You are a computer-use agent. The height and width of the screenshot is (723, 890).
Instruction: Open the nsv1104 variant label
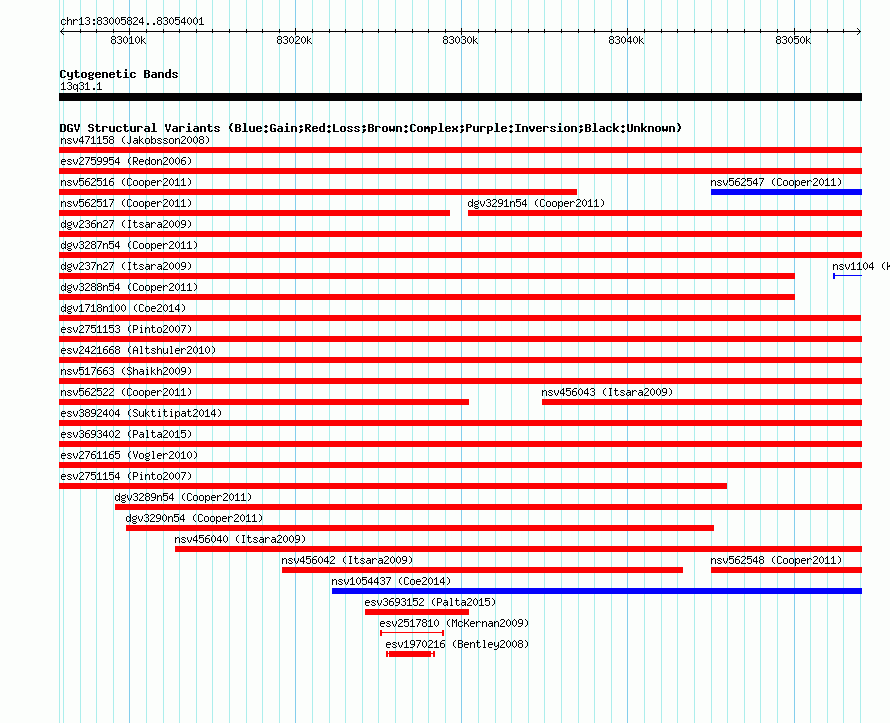point(860,266)
